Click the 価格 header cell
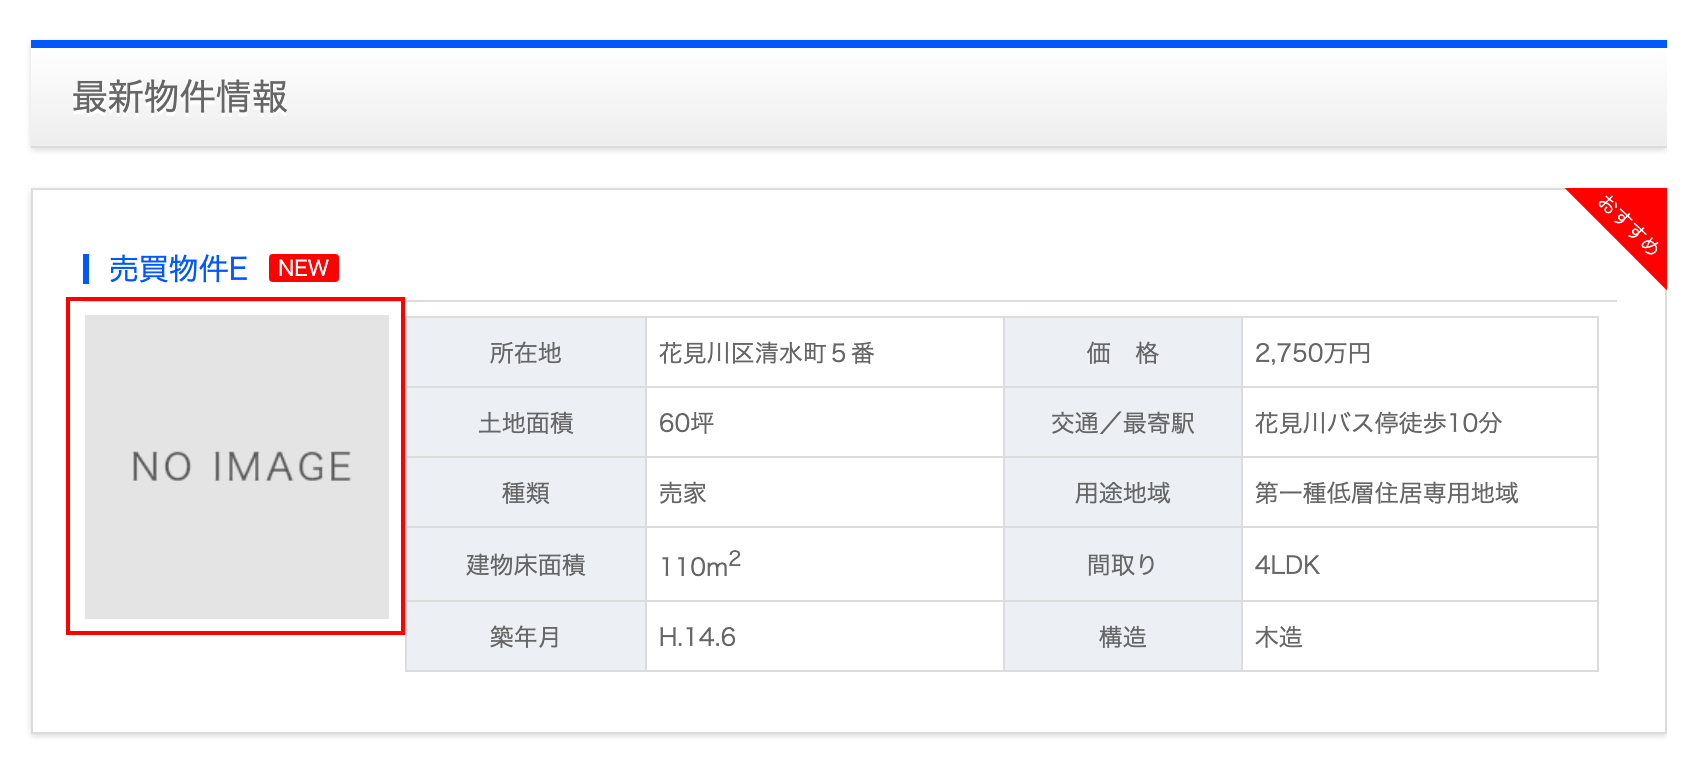 [x=1122, y=353]
